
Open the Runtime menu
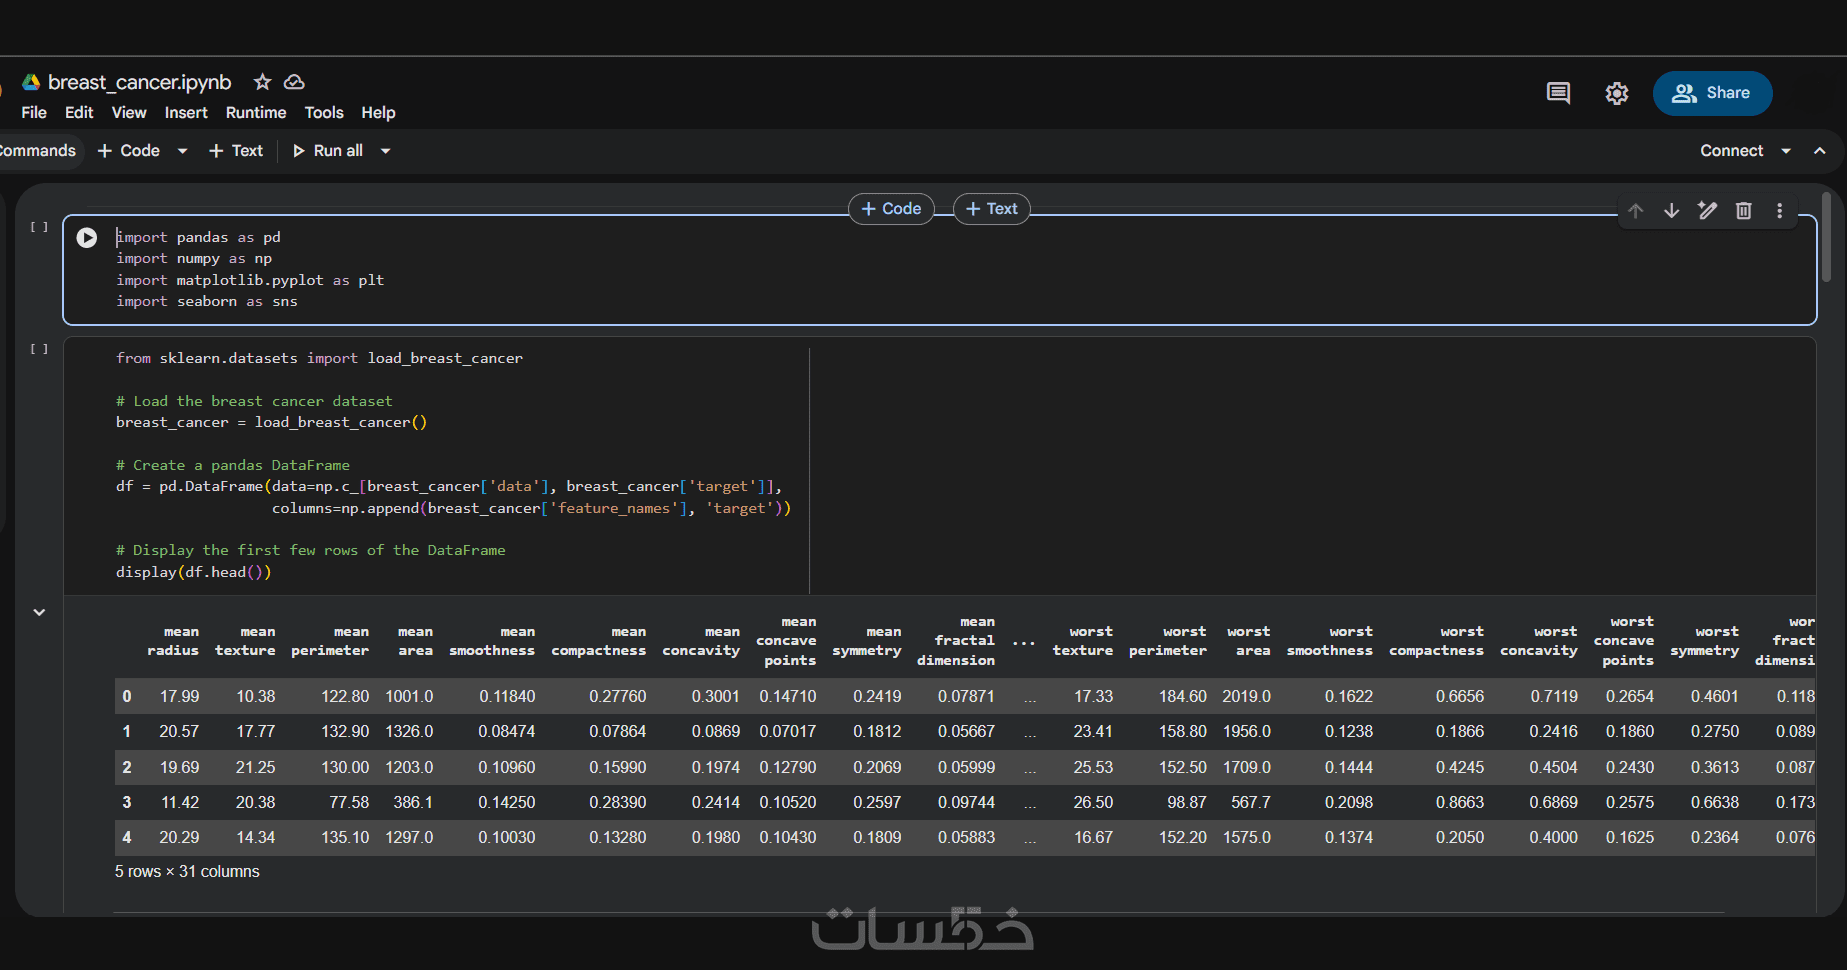[256, 113]
